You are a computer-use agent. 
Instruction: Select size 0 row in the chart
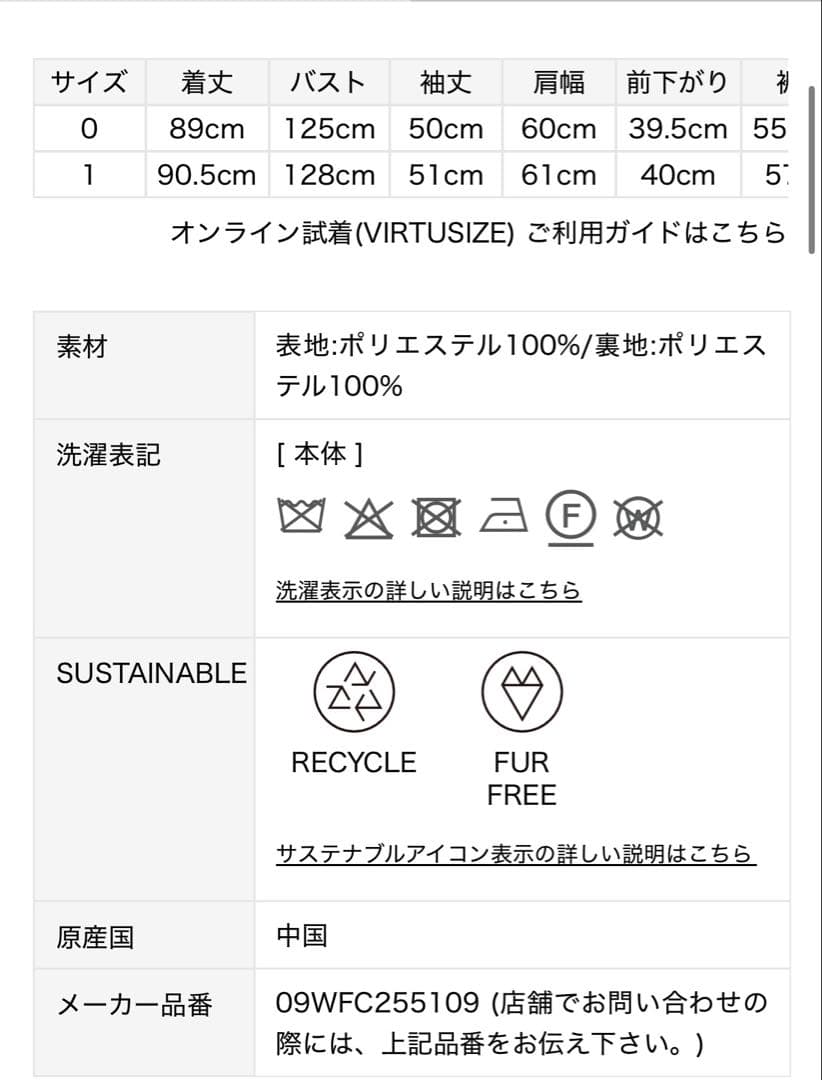(88, 128)
